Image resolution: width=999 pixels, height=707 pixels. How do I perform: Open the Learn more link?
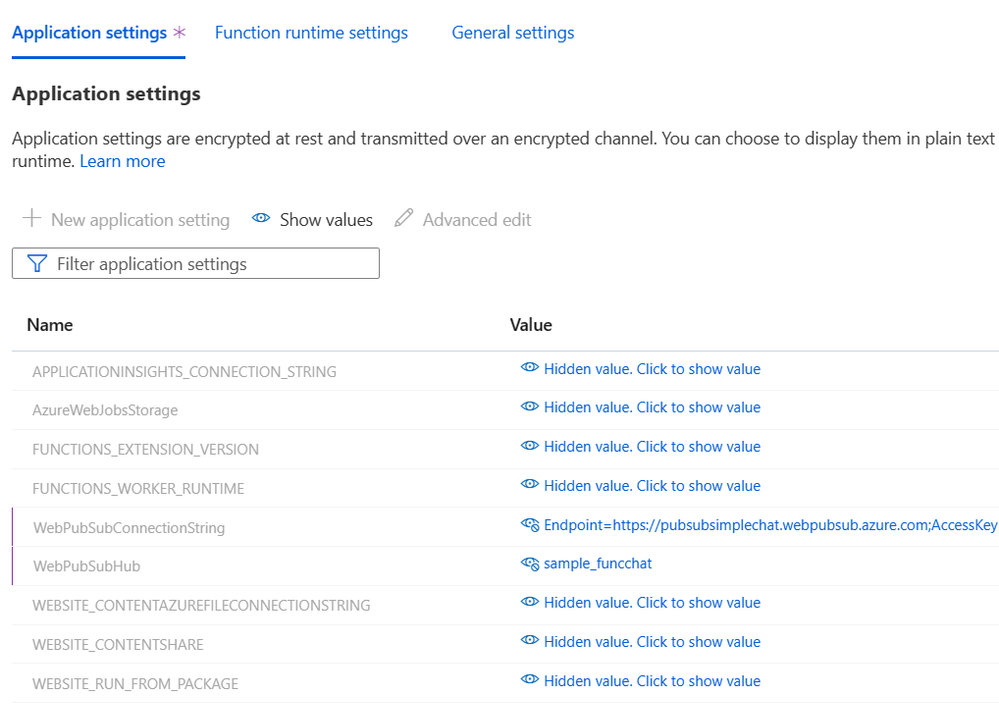pos(122,161)
